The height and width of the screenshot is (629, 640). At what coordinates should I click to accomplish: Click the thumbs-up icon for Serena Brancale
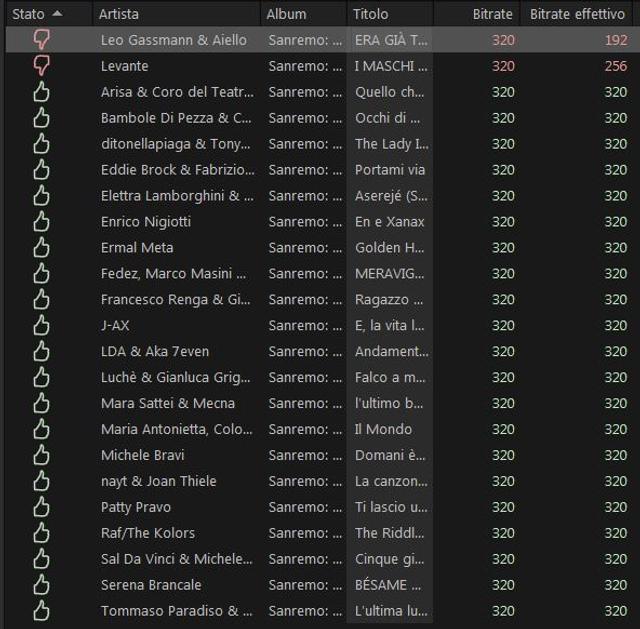click(x=41, y=585)
